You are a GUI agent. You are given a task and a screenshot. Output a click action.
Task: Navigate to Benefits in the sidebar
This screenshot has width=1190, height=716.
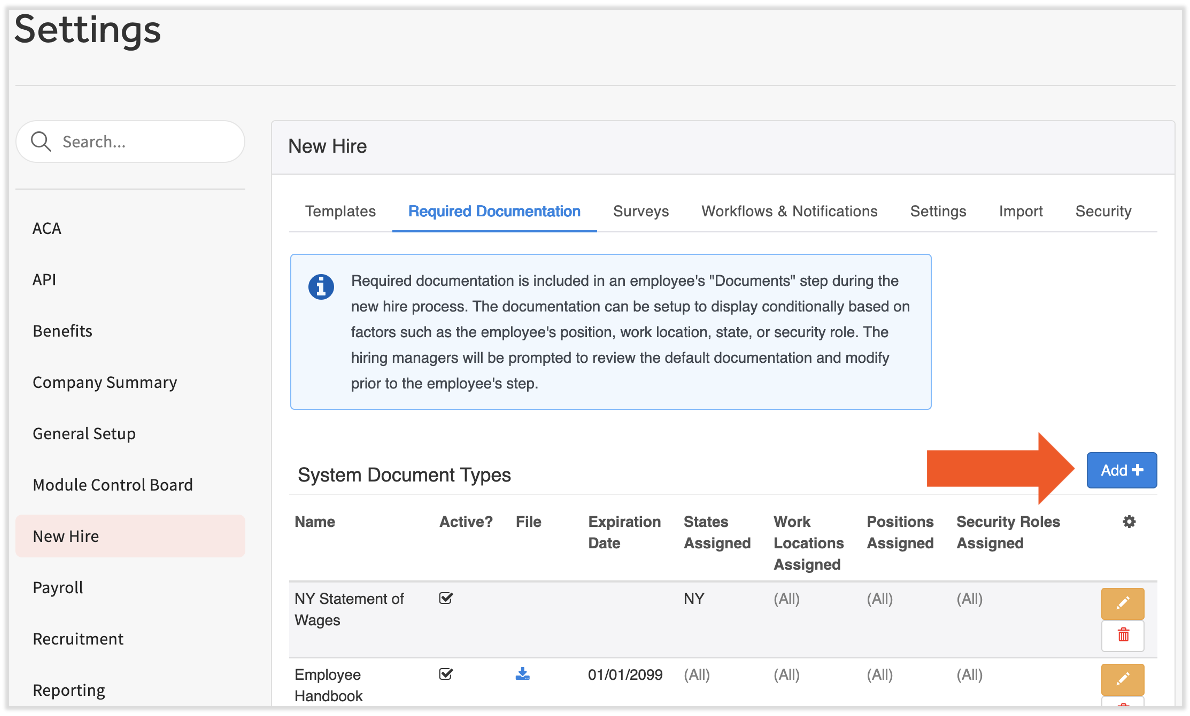click(62, 331)
